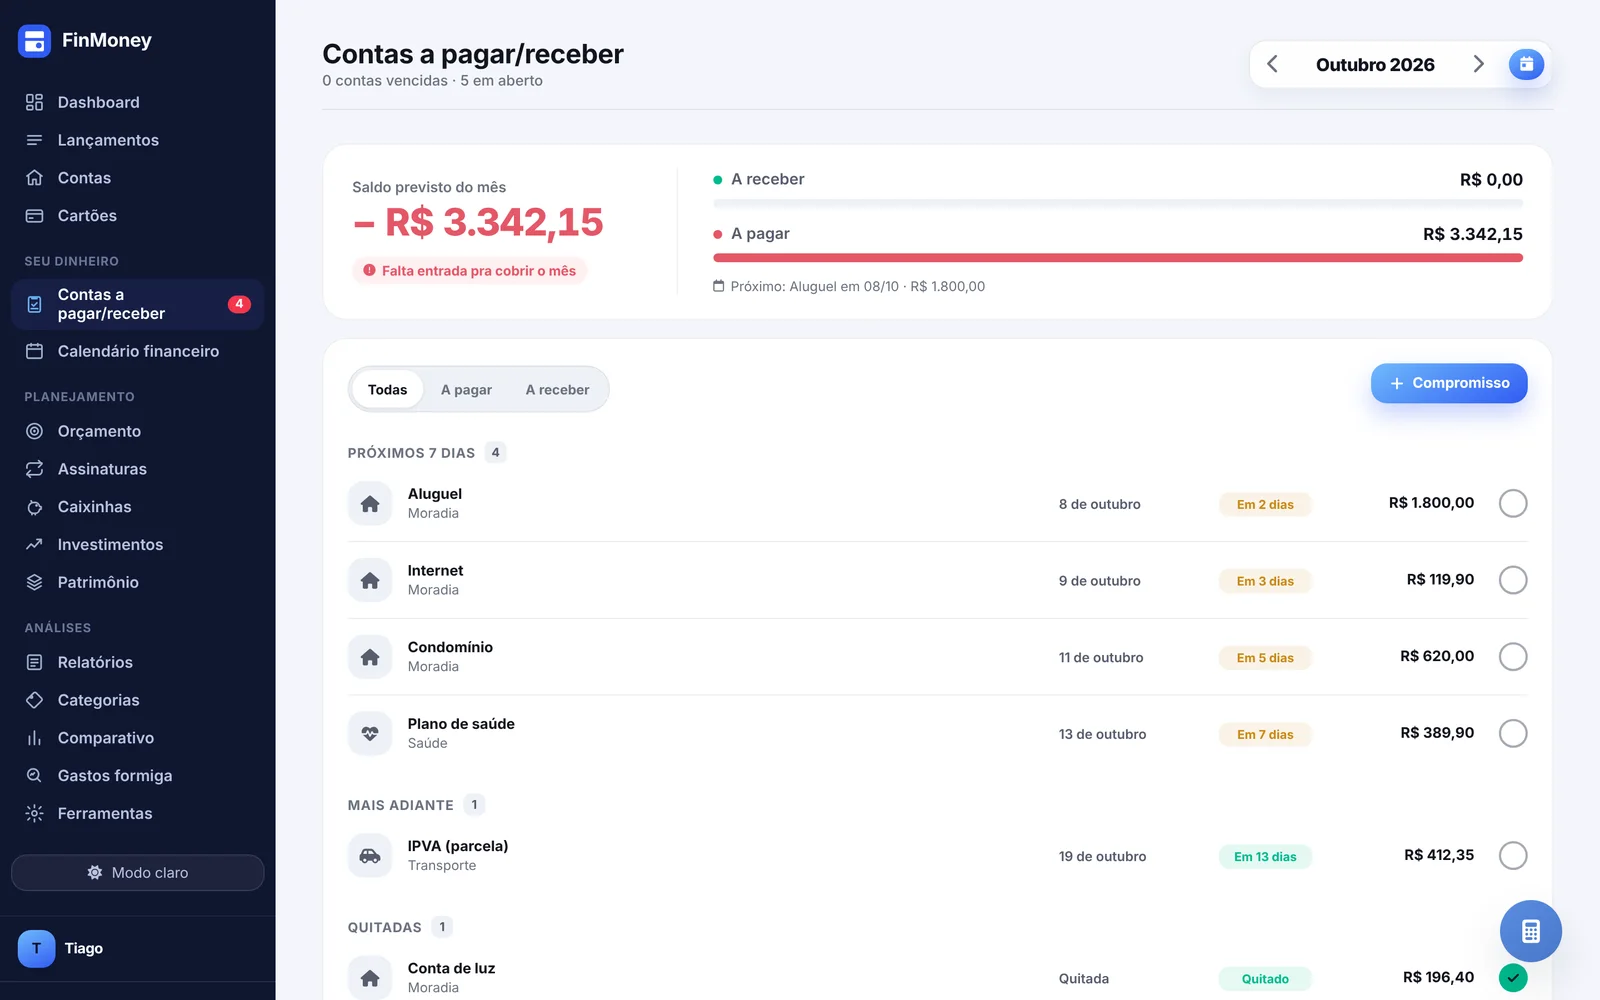Select the Todas filter tab
The image size is (1600, 1000).
coord(387,390)
